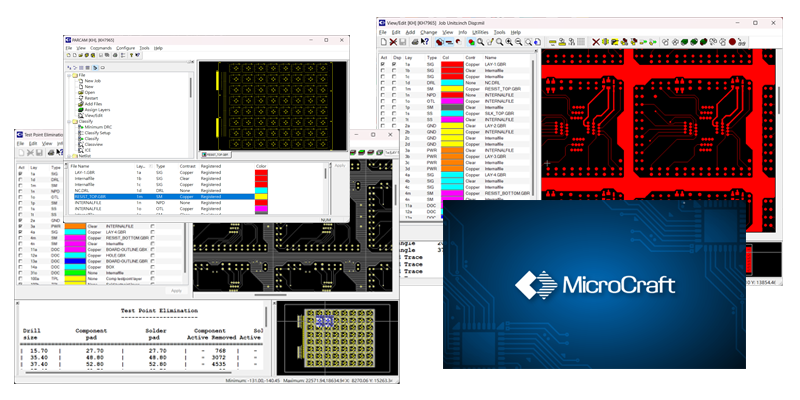The height and width of the screenshot is (400, 800).
Task: Toggle Act checkbox for layer 3a in Test Point Elimination
Action: pyautogui.click(x=21, y=226)
